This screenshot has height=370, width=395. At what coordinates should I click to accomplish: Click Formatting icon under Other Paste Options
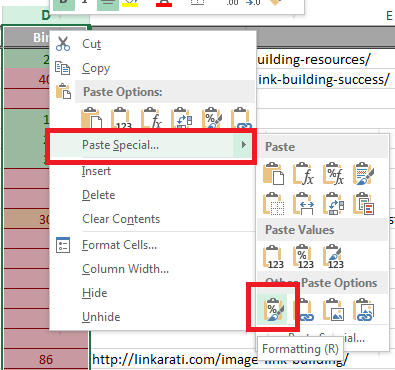273,309
